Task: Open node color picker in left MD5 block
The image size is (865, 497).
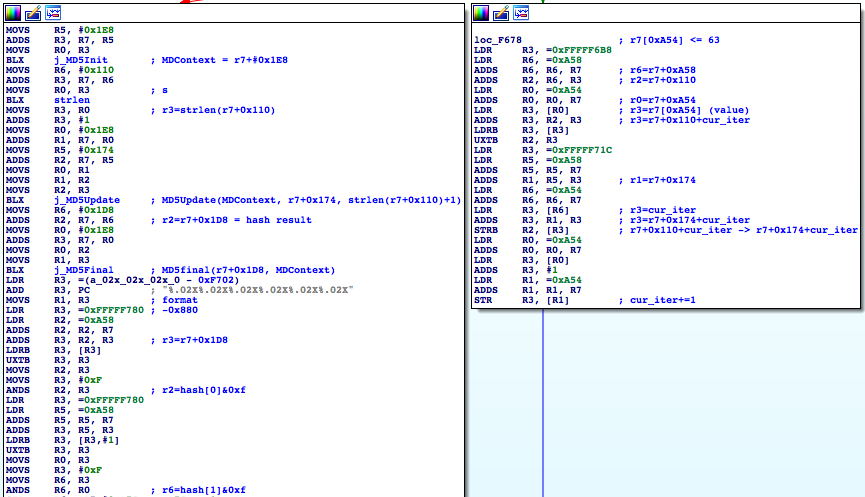Action: (x=13, y=13)
